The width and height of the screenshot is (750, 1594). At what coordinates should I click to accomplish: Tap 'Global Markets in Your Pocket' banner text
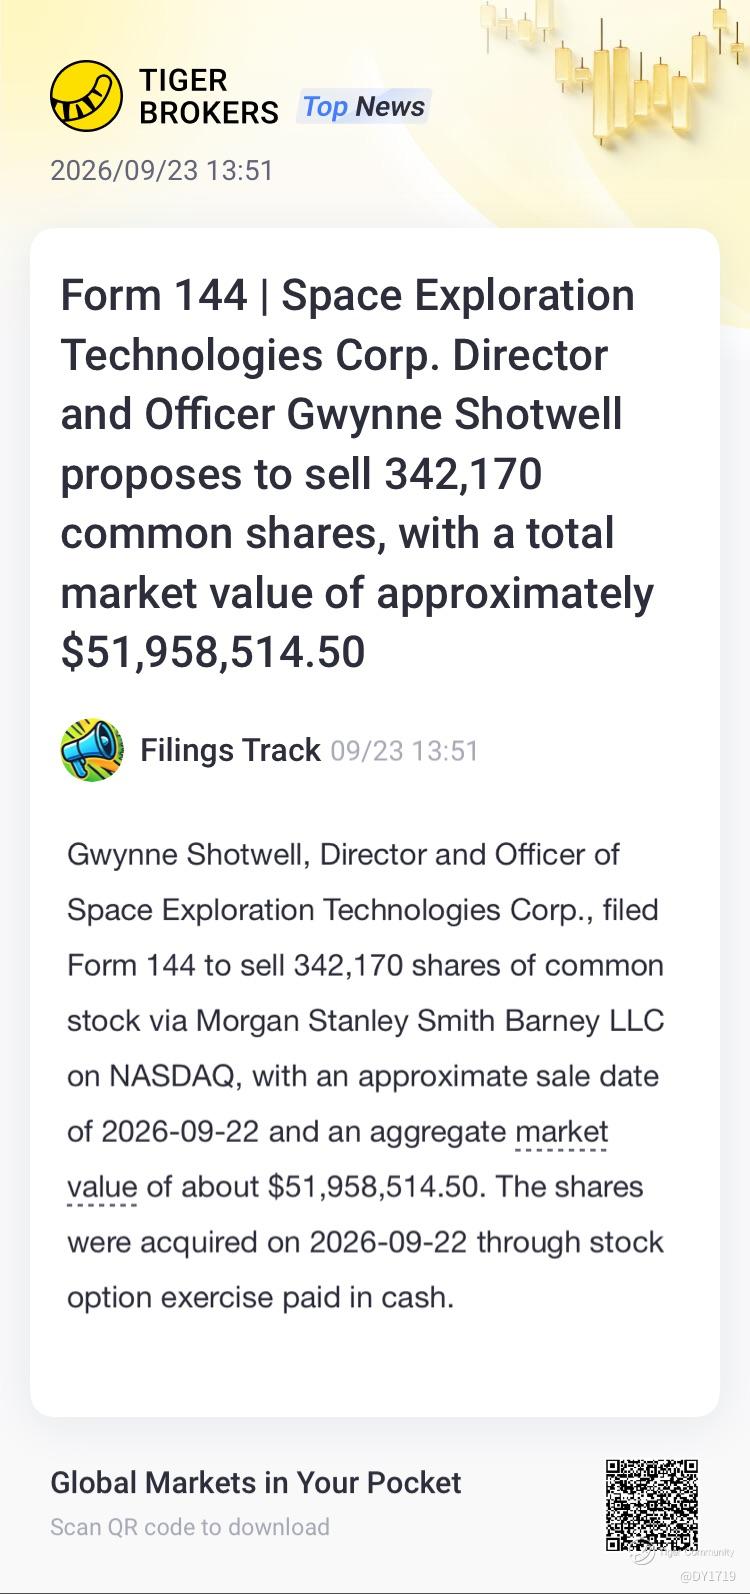tap(256, 1482)
